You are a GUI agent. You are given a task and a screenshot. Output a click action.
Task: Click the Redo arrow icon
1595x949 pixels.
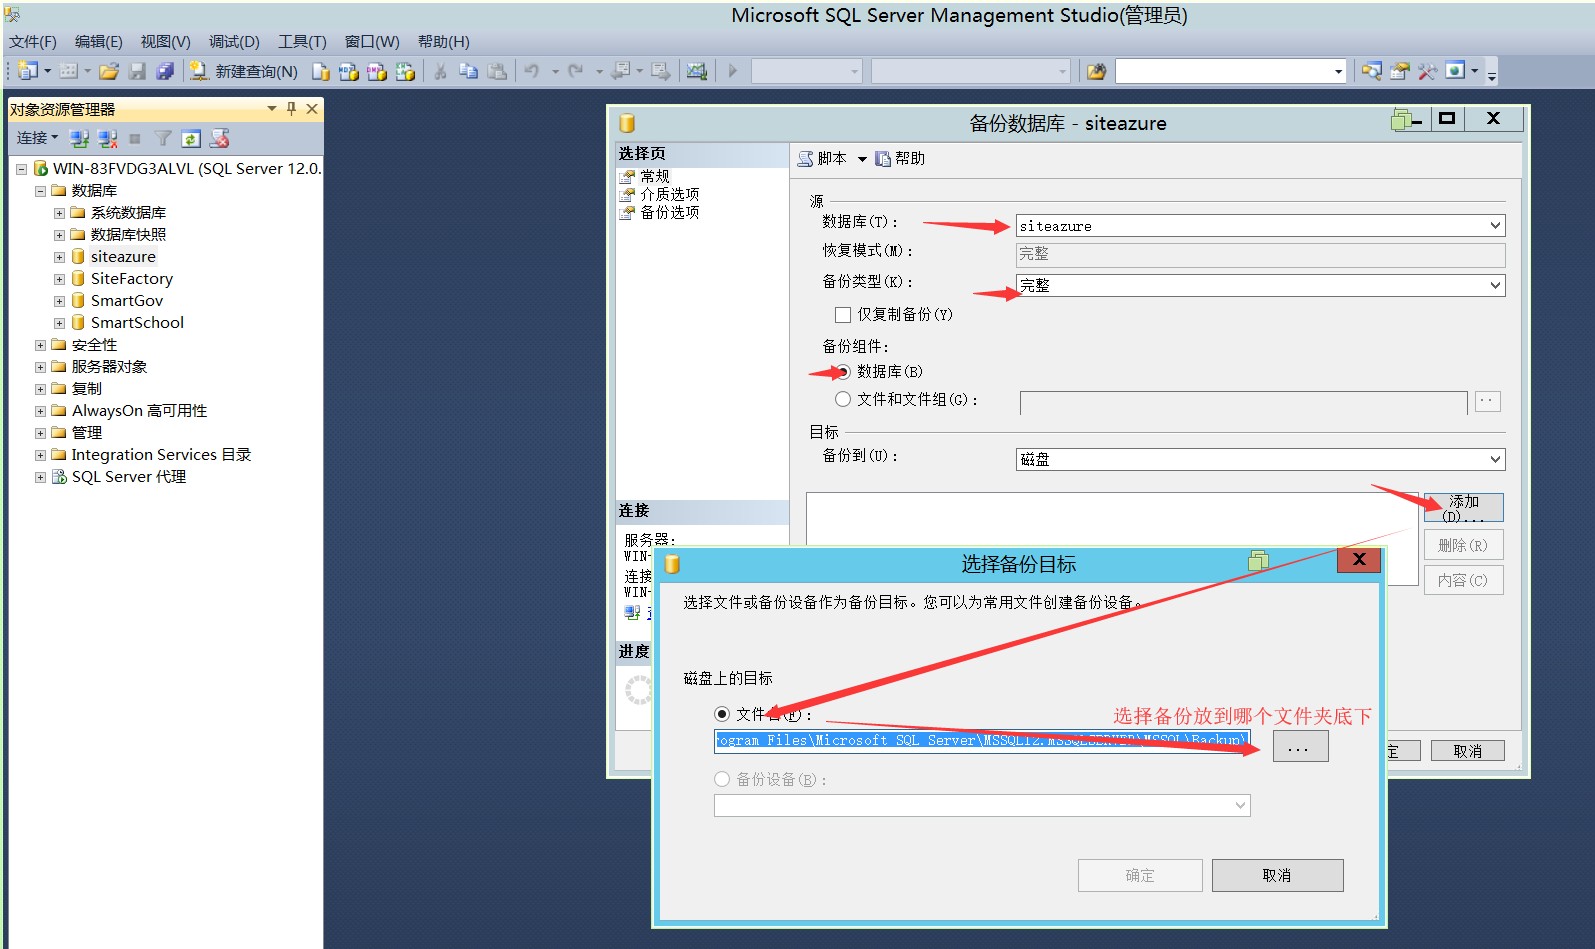click(x=575, y=71)
